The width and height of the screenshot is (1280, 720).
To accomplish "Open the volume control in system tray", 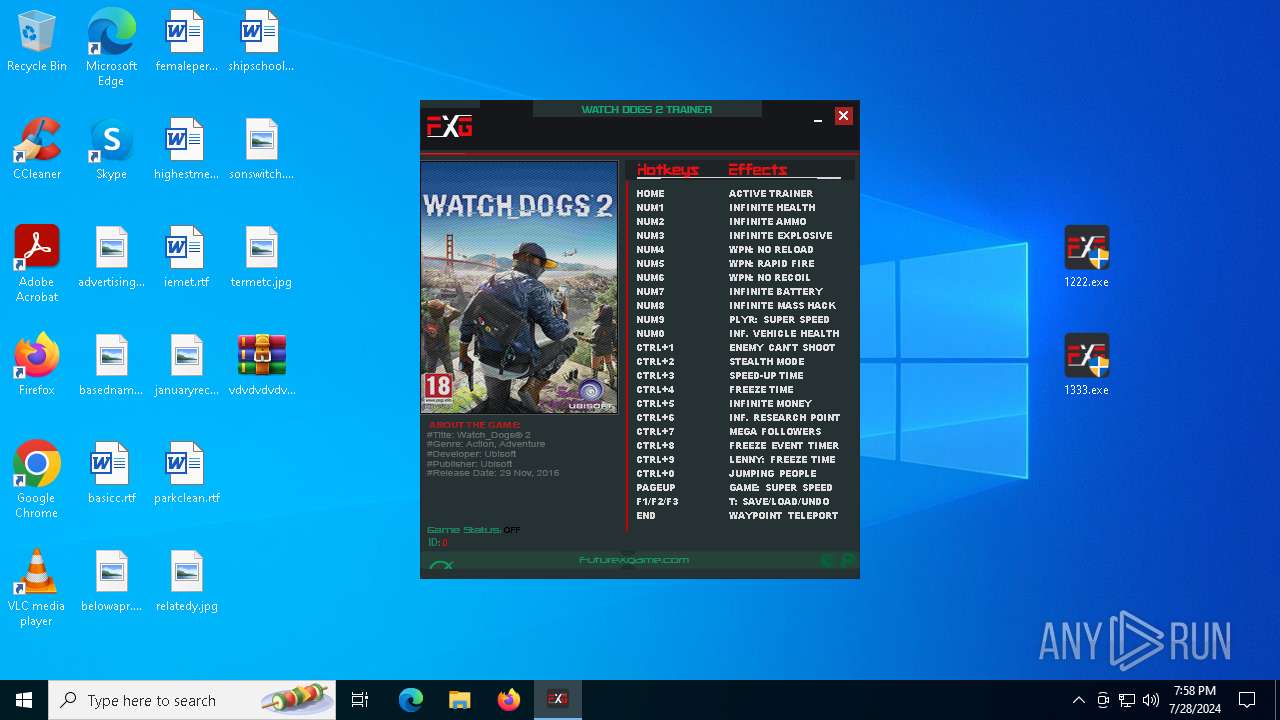I will point(1151,700).
